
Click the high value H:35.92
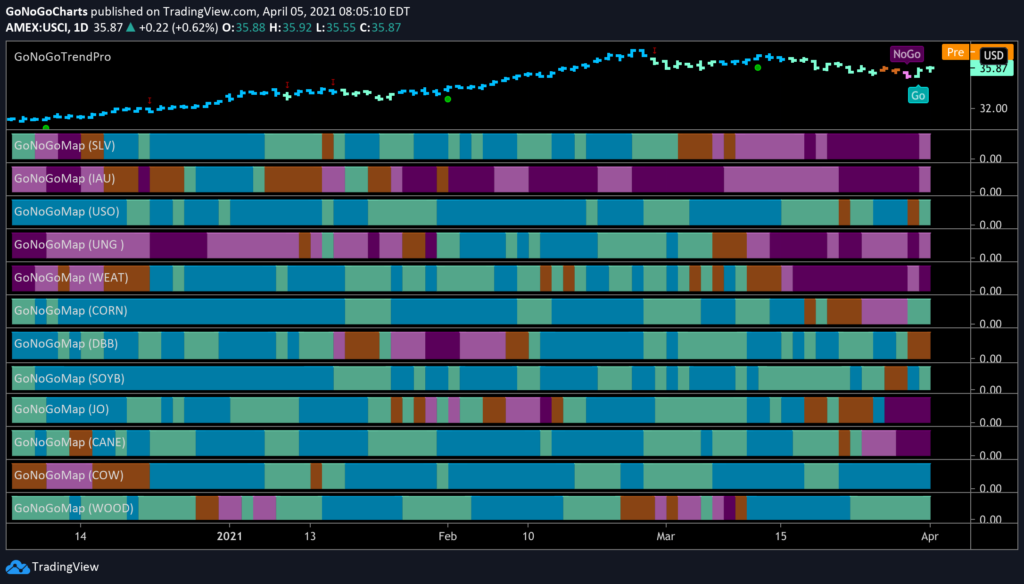[291, 27]
